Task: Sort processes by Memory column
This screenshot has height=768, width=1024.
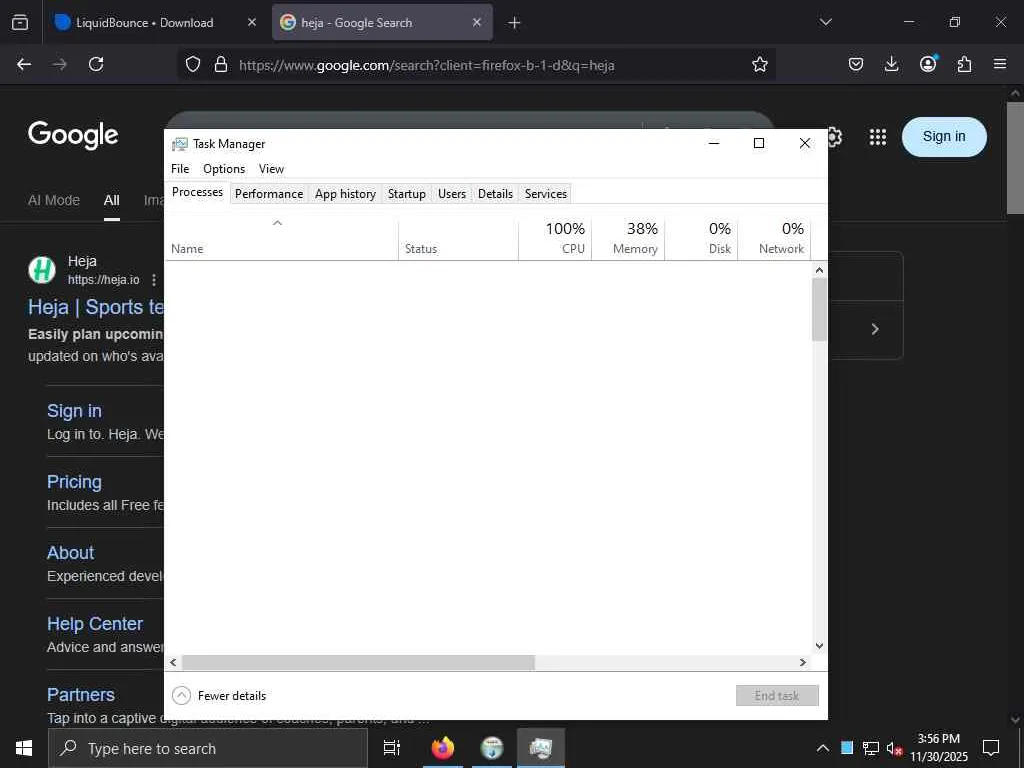Action: [x=628, y=238]
